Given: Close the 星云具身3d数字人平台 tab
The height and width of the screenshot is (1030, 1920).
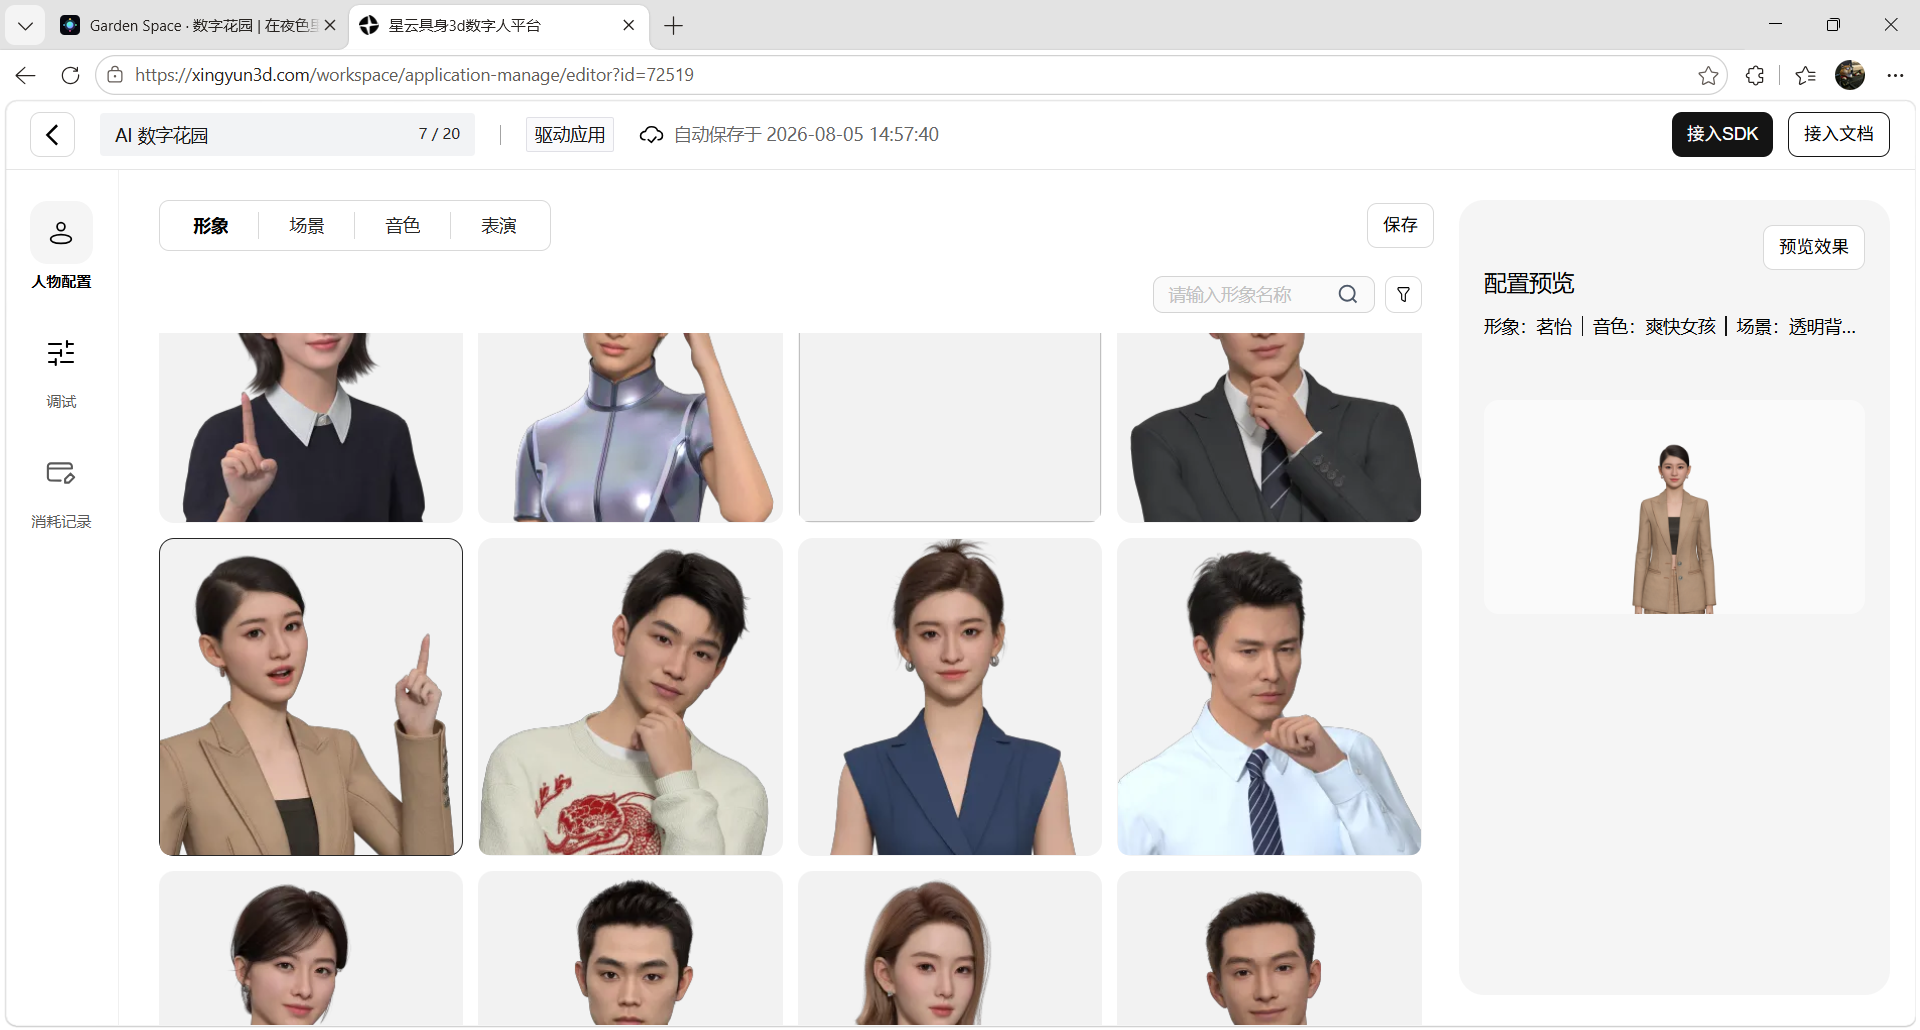Looking at the screenshot, I should [x=629, y=26].
